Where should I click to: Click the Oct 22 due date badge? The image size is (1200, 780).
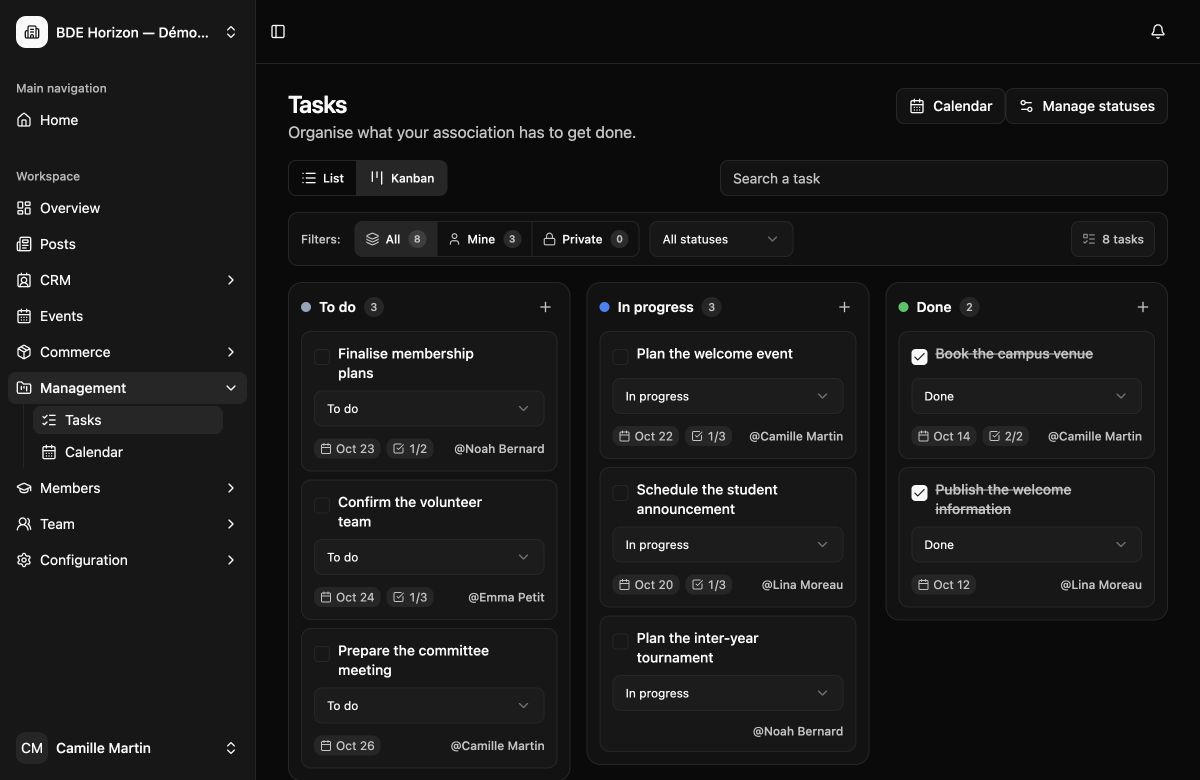point(646,436)
